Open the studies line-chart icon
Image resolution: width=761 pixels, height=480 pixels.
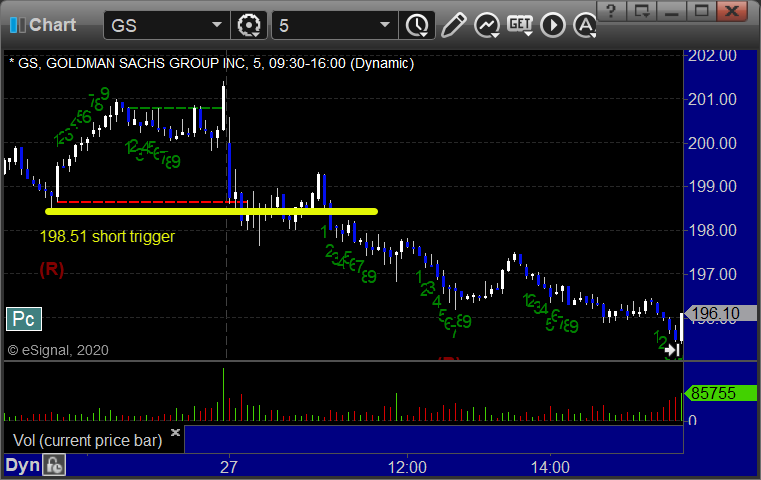487,24
